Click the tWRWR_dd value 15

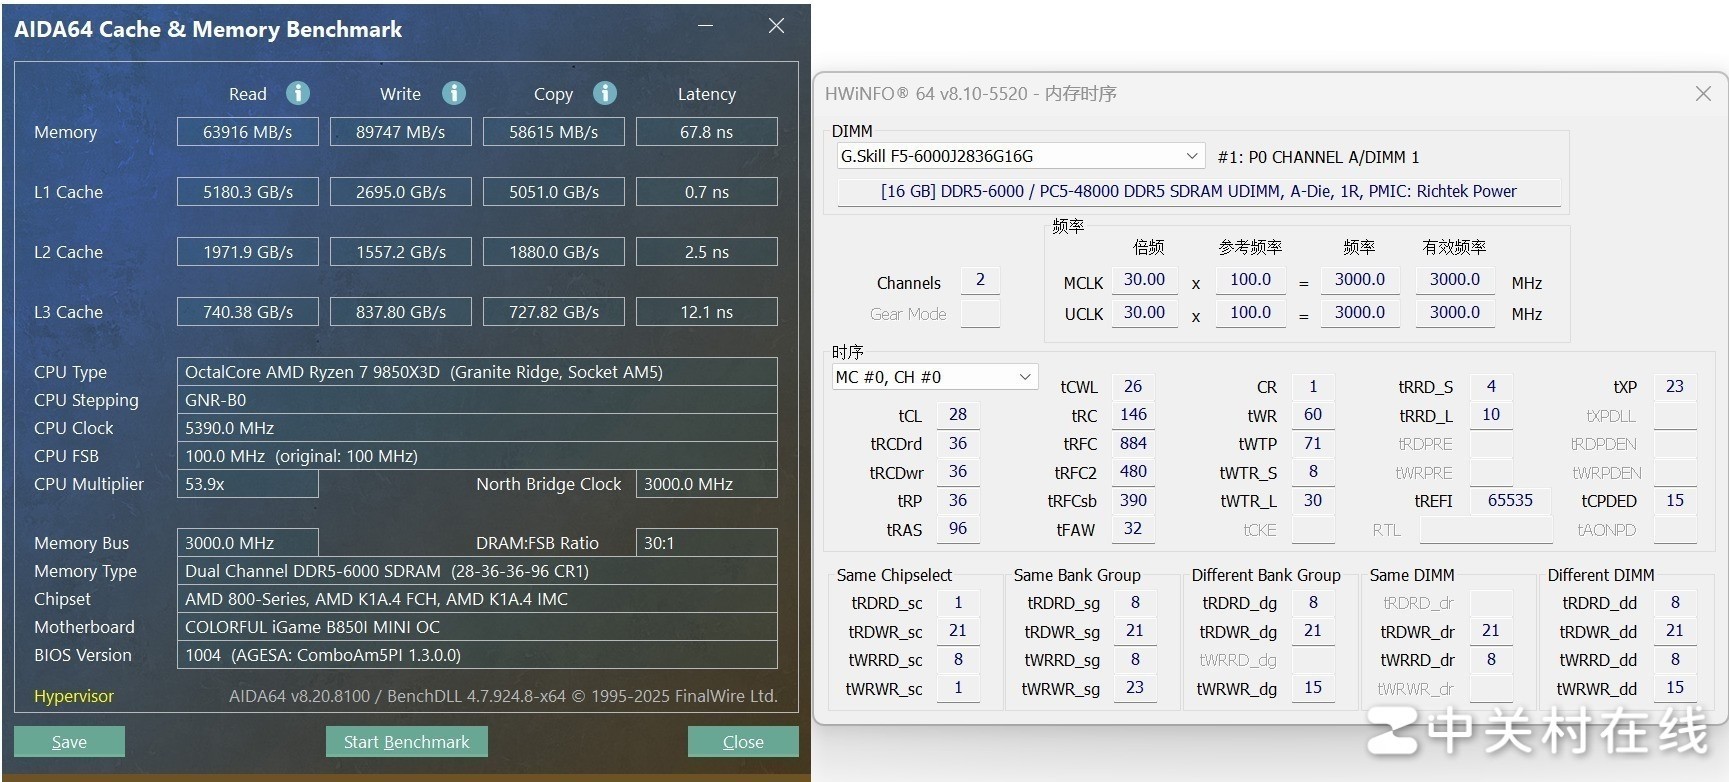[1675, 688]
